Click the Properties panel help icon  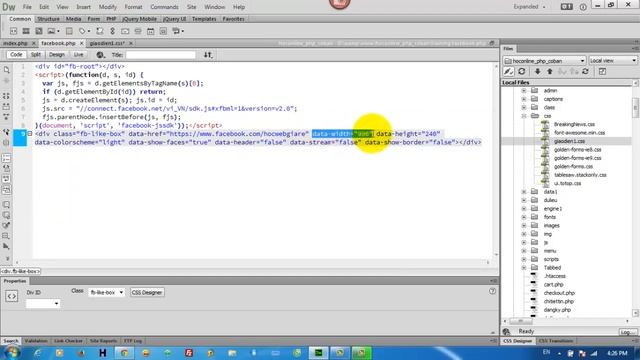[x=492, y=291]
